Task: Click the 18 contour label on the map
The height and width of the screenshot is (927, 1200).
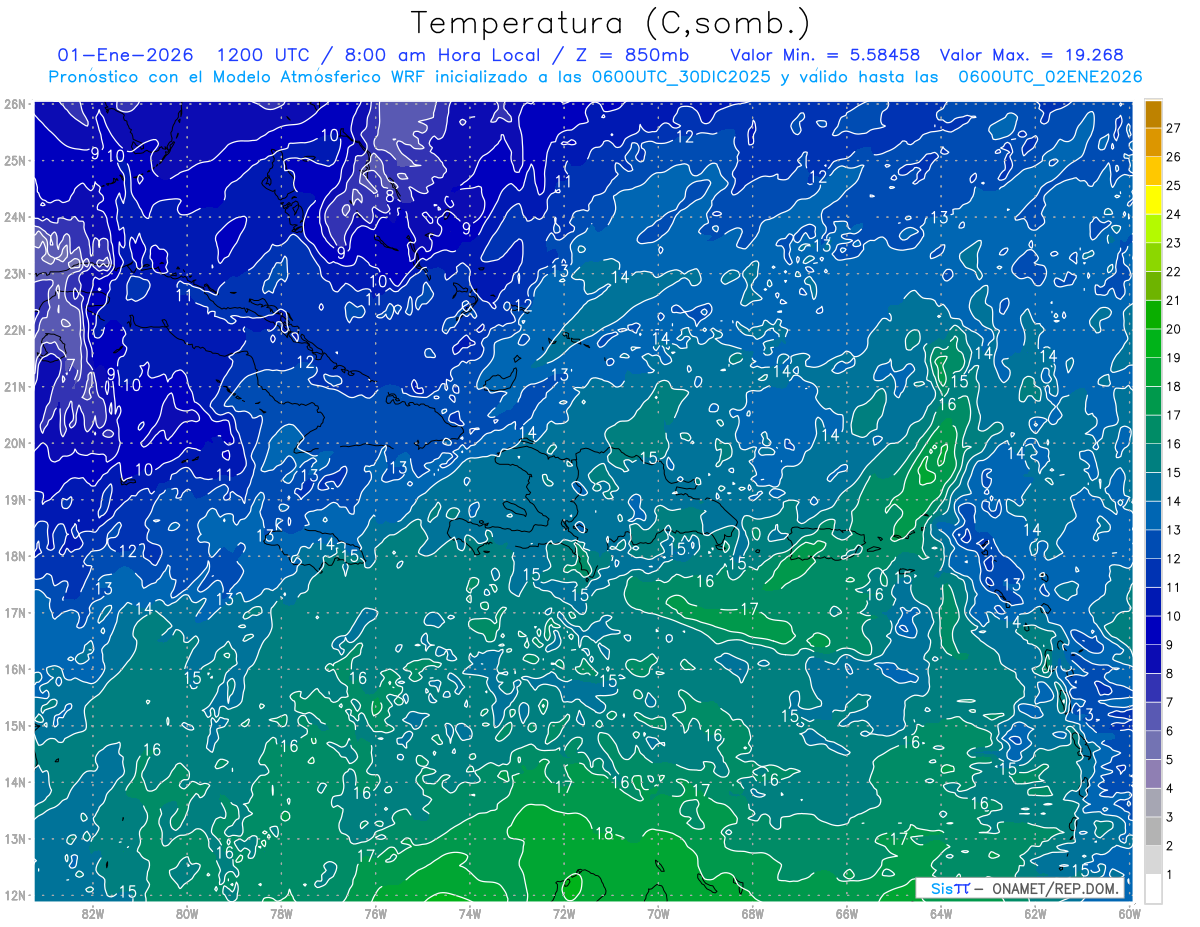Action: point(605,833)
